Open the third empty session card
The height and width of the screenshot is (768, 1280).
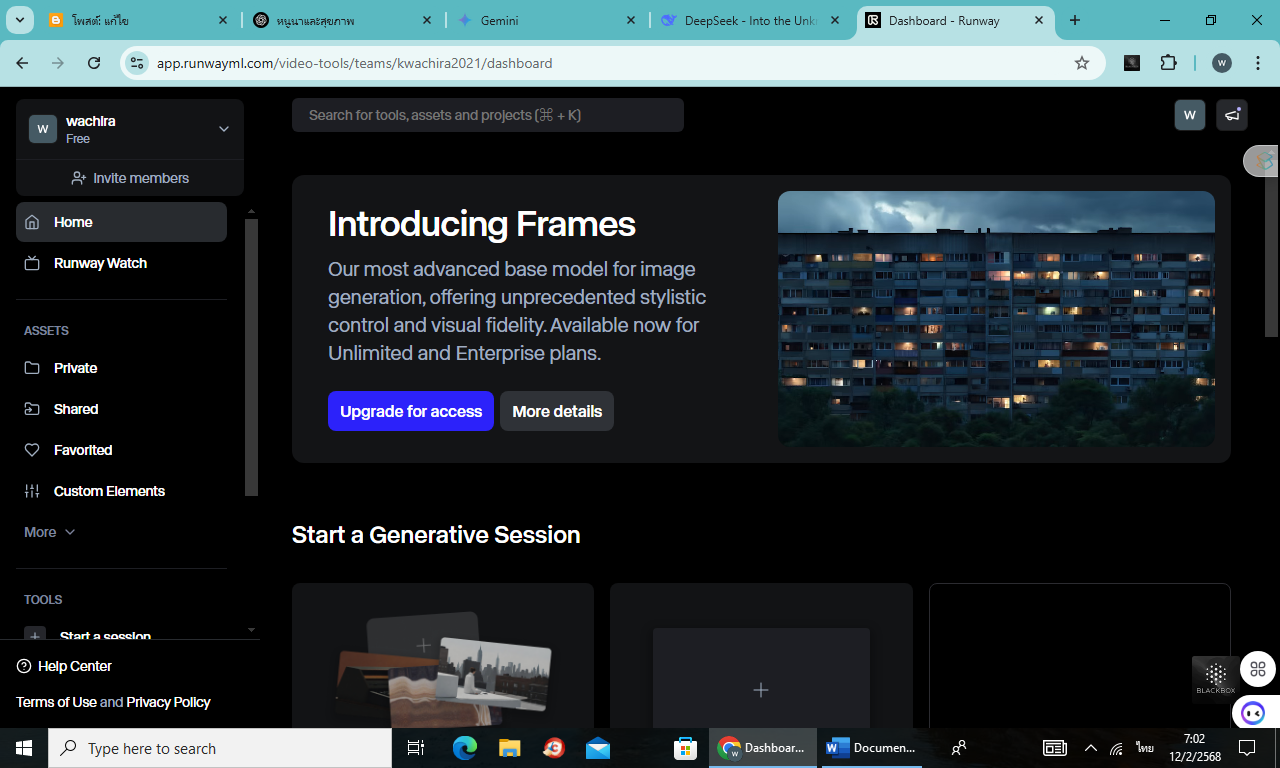point(1080,656)
